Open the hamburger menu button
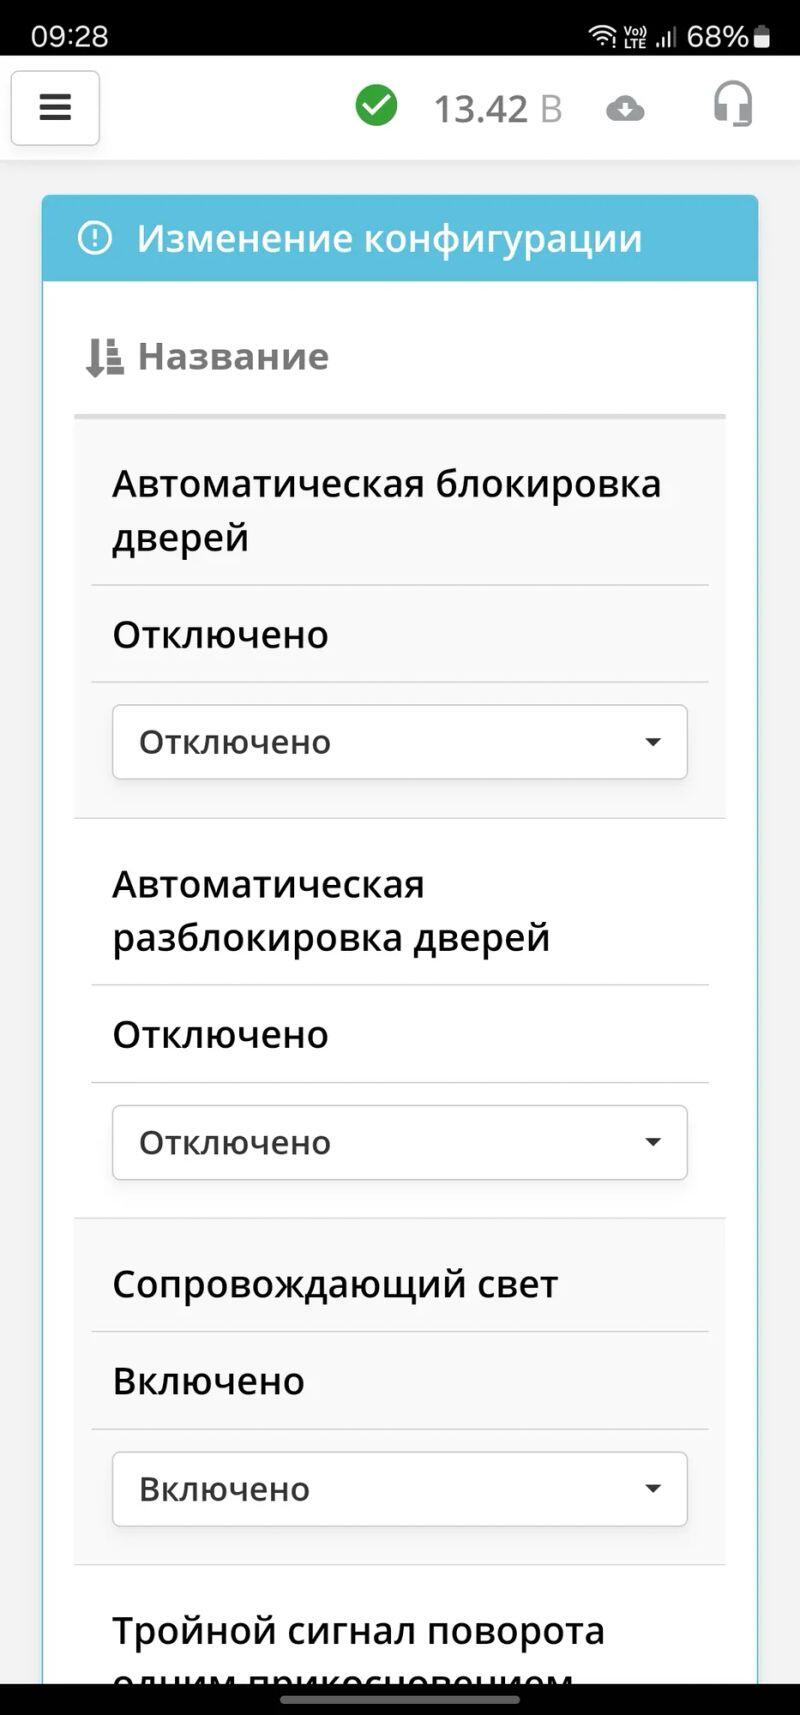800x1715 pixels. click(x=55, y=108)
